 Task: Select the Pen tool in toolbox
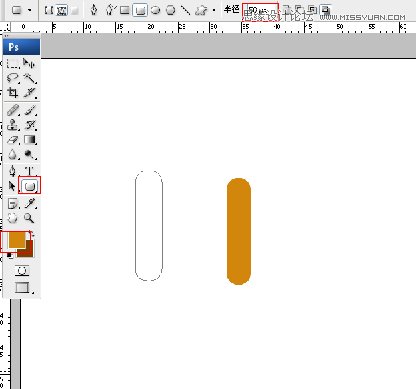click(x=12, y=171)
